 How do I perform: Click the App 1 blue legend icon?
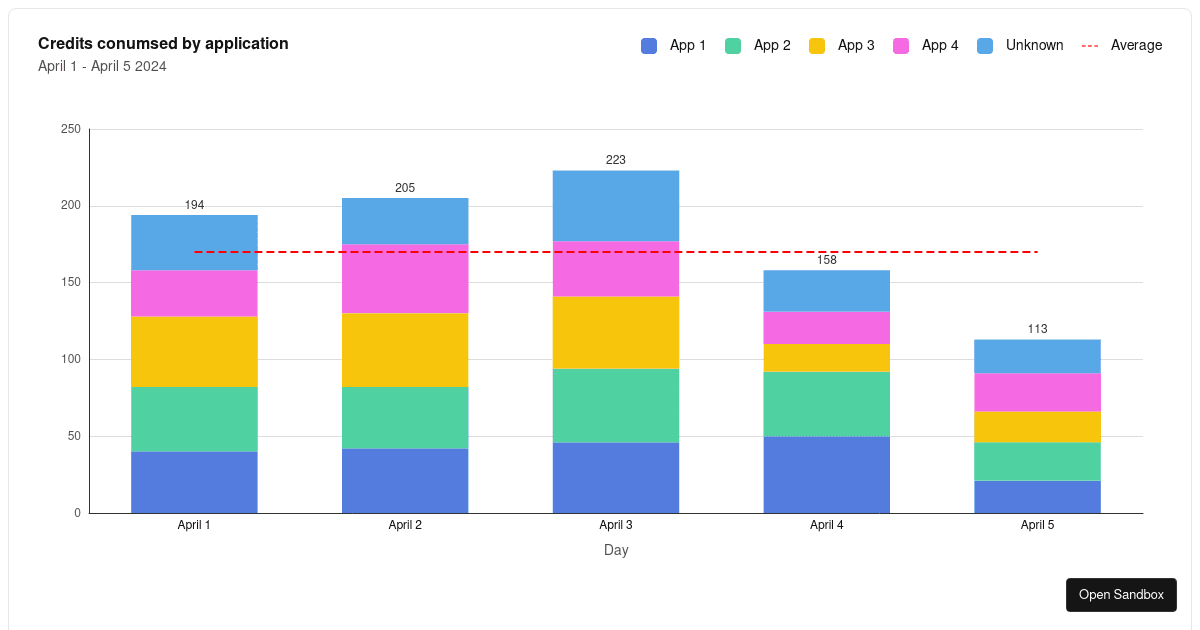click(648, 45)
